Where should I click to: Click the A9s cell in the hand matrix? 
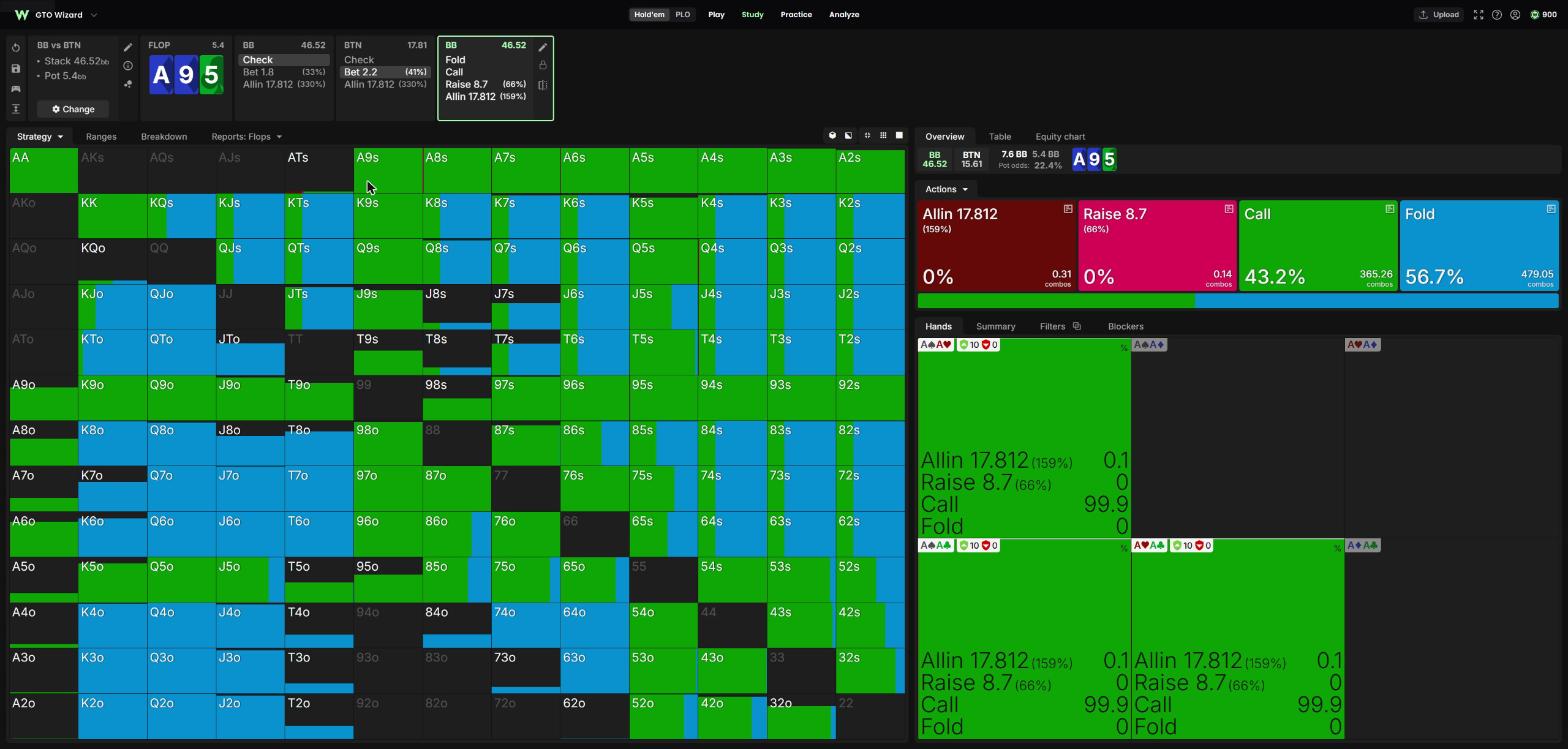tap(388, 170)
